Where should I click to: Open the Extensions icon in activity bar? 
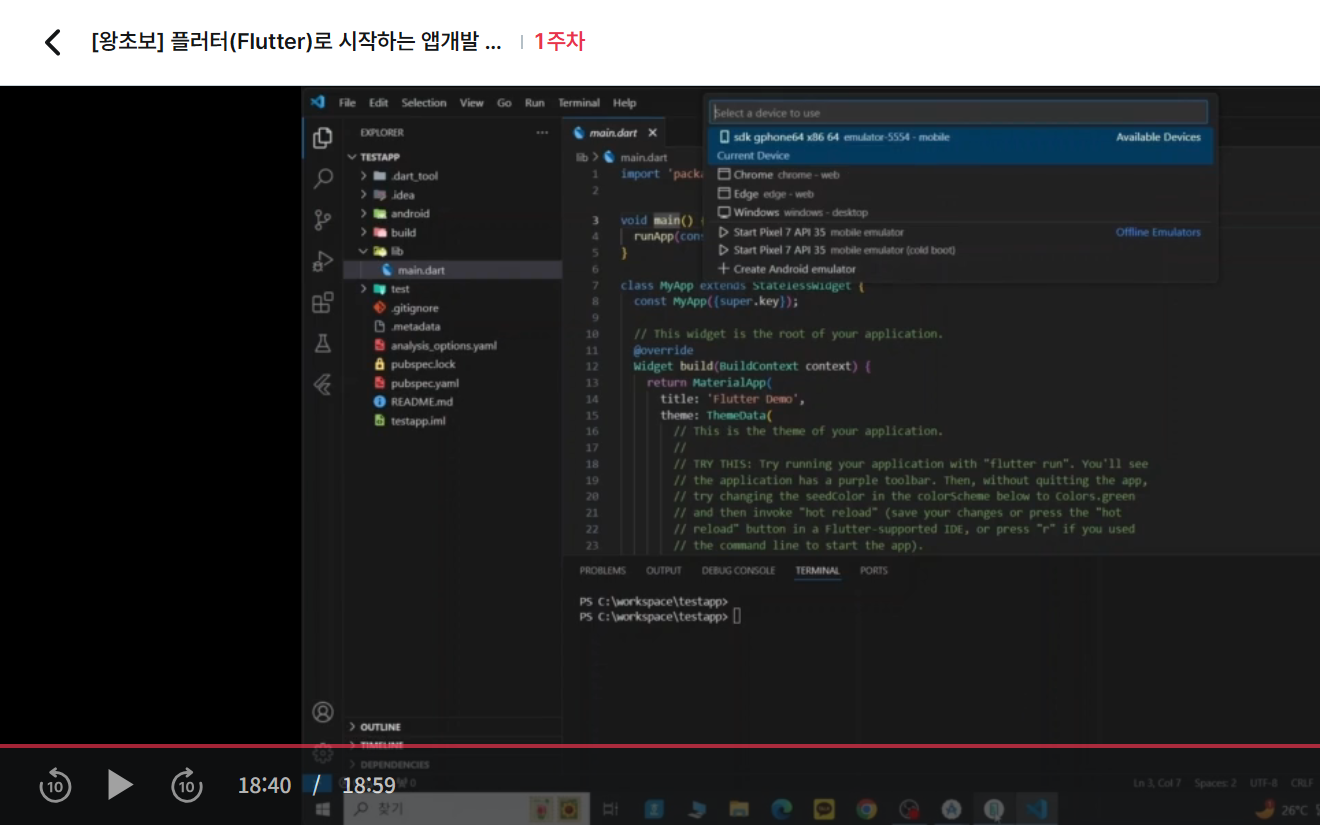322,302
